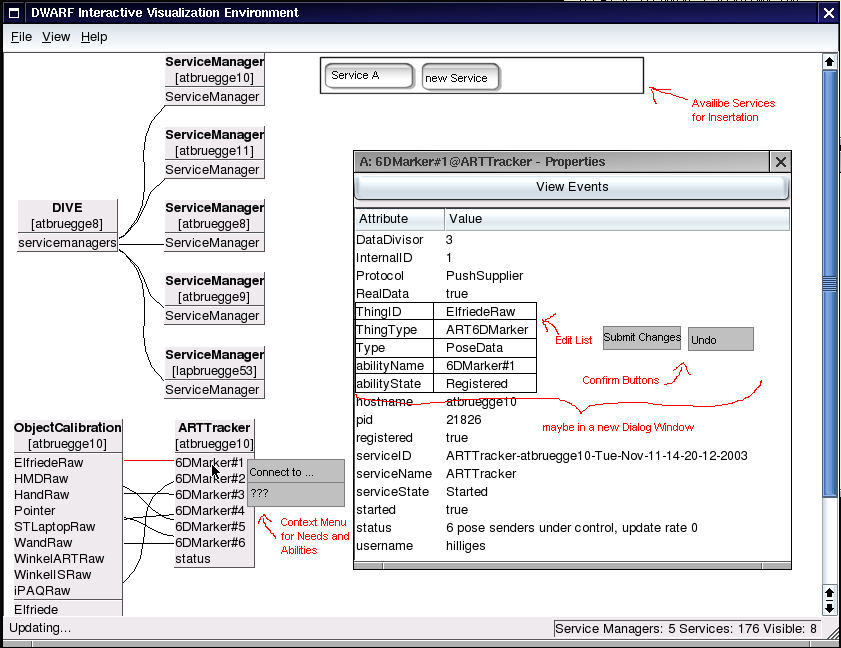Open the window menu icon in title bar
The height and width of the screenshot is (648, 841).
click(x=14, y=13)
